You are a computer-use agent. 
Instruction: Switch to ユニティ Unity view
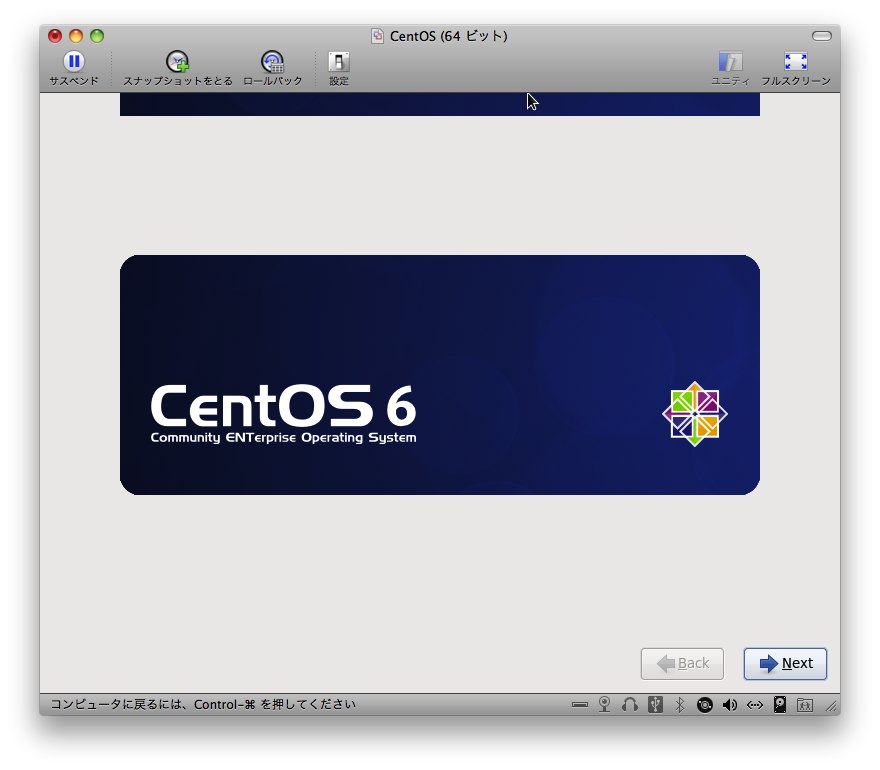coord(730,67)
